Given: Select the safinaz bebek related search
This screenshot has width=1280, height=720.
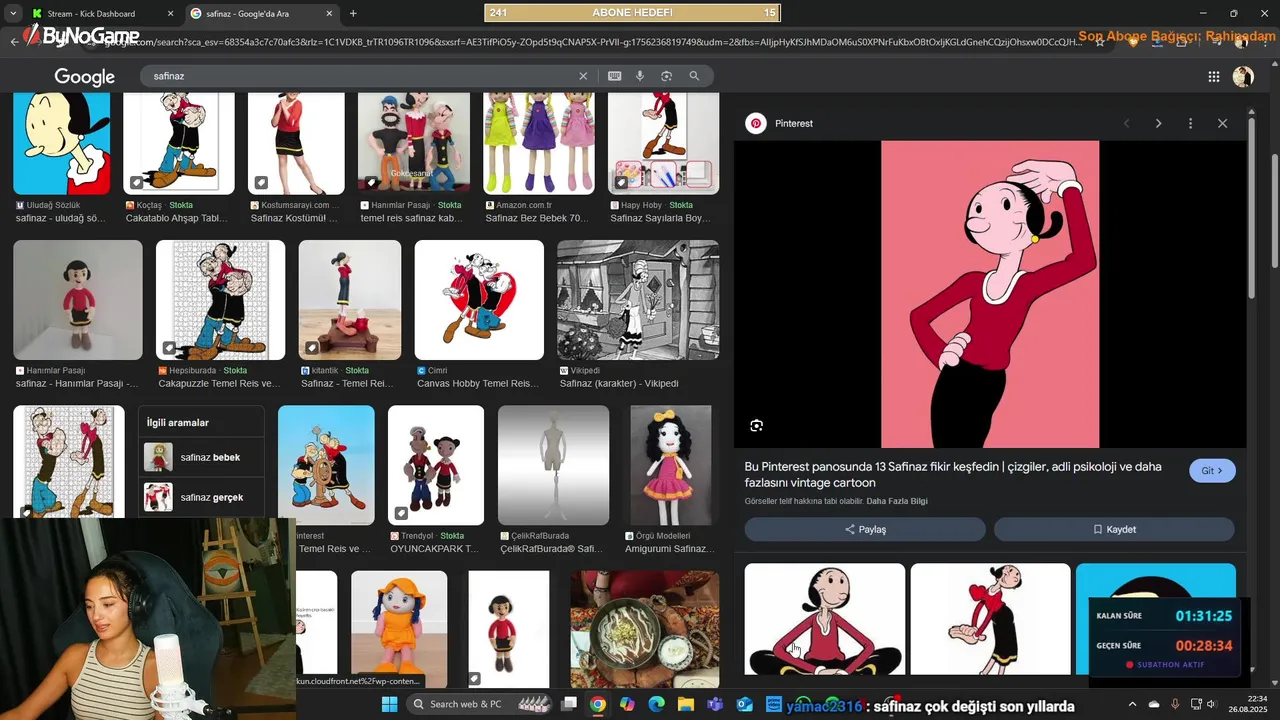Looking at the screenshot, I should click(x=201, y=457).
